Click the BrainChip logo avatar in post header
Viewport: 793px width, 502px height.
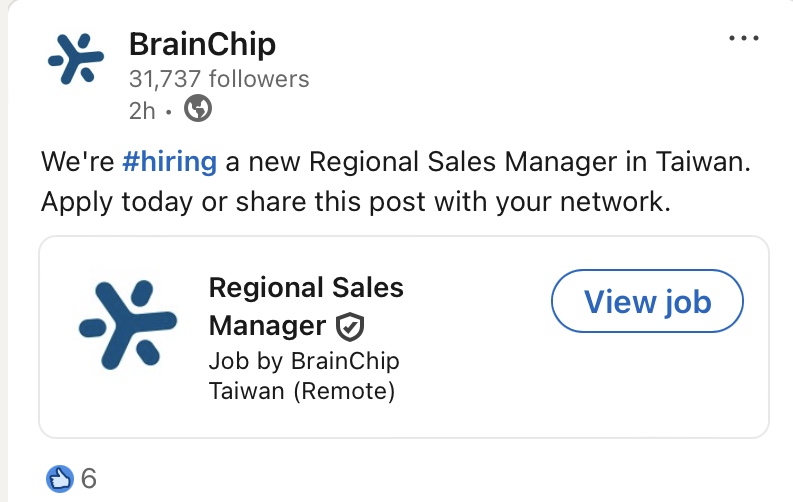click(76, 62)
